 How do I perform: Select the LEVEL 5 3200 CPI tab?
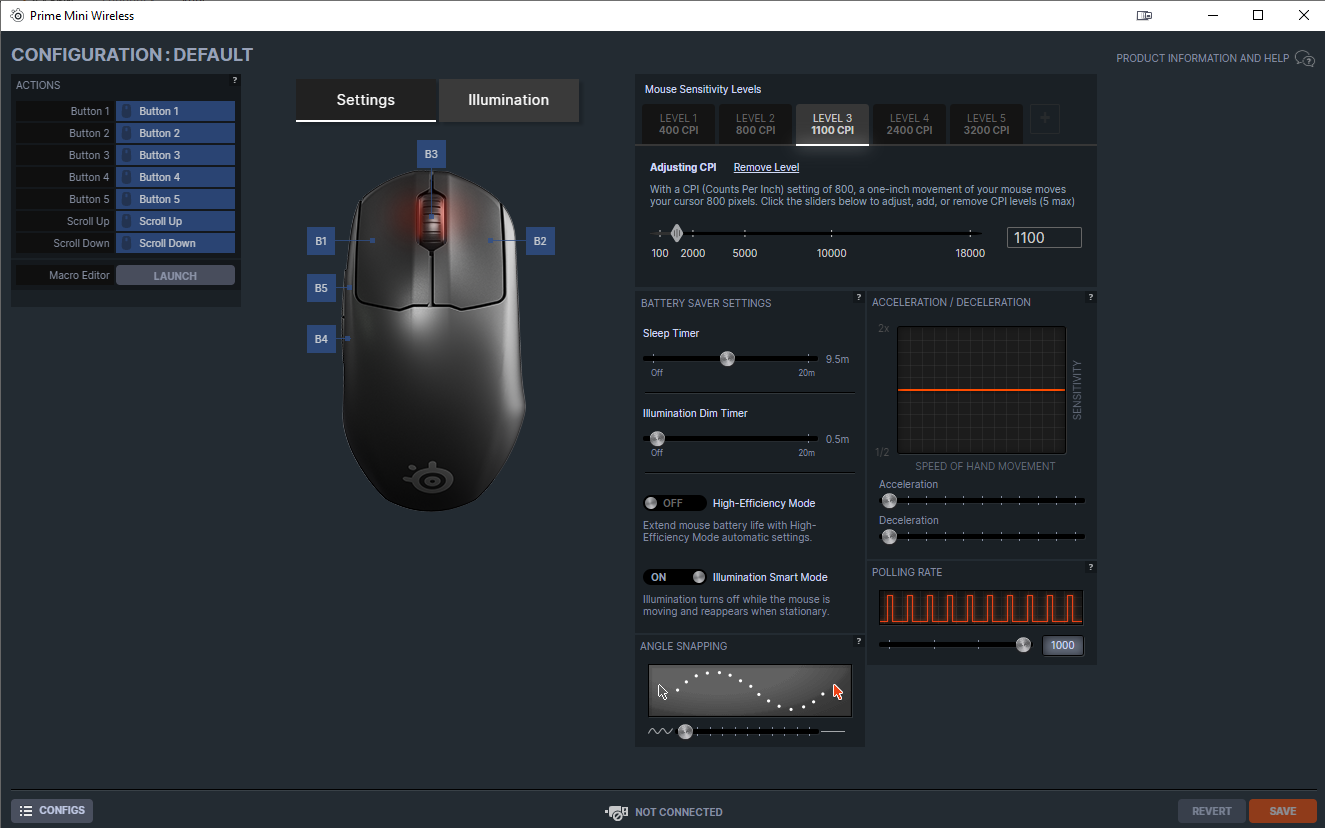point(985,124)
